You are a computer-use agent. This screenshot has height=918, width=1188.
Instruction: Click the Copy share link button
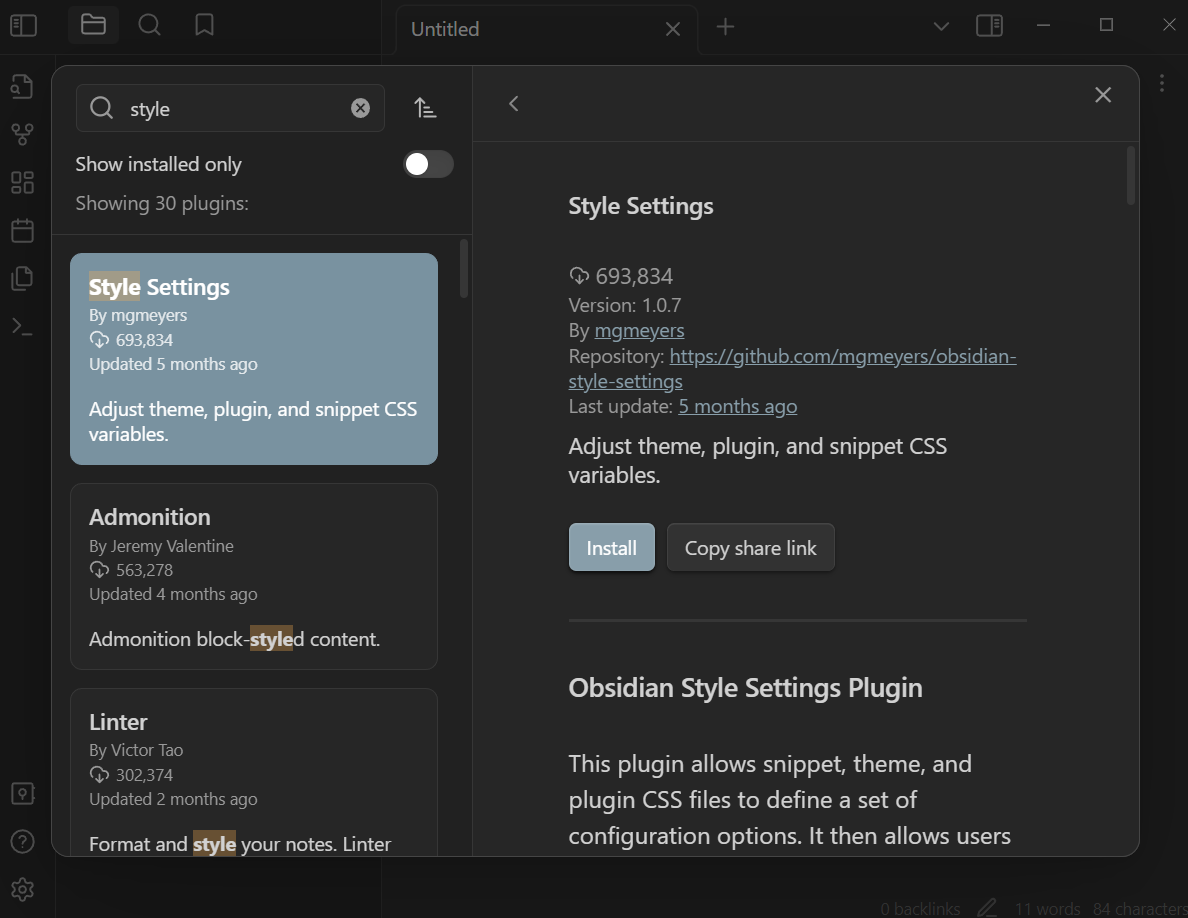pos(750,548)
